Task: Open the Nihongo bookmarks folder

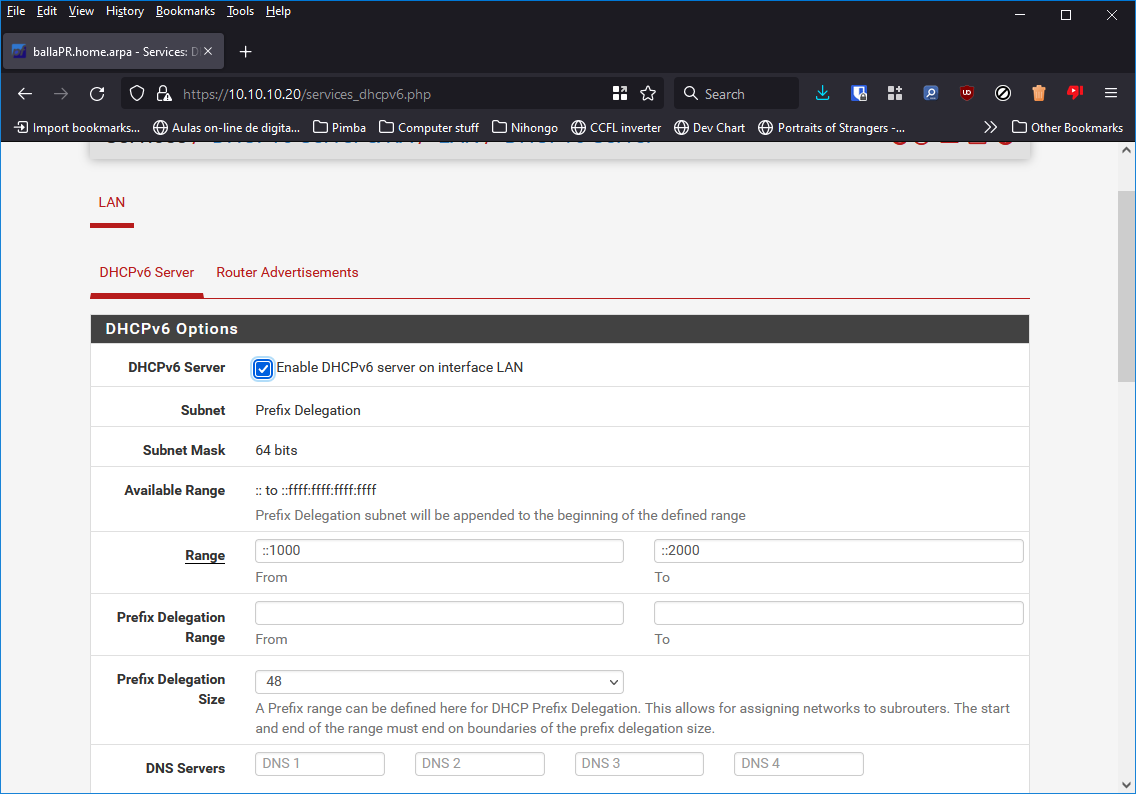Action: pos(525,127)
